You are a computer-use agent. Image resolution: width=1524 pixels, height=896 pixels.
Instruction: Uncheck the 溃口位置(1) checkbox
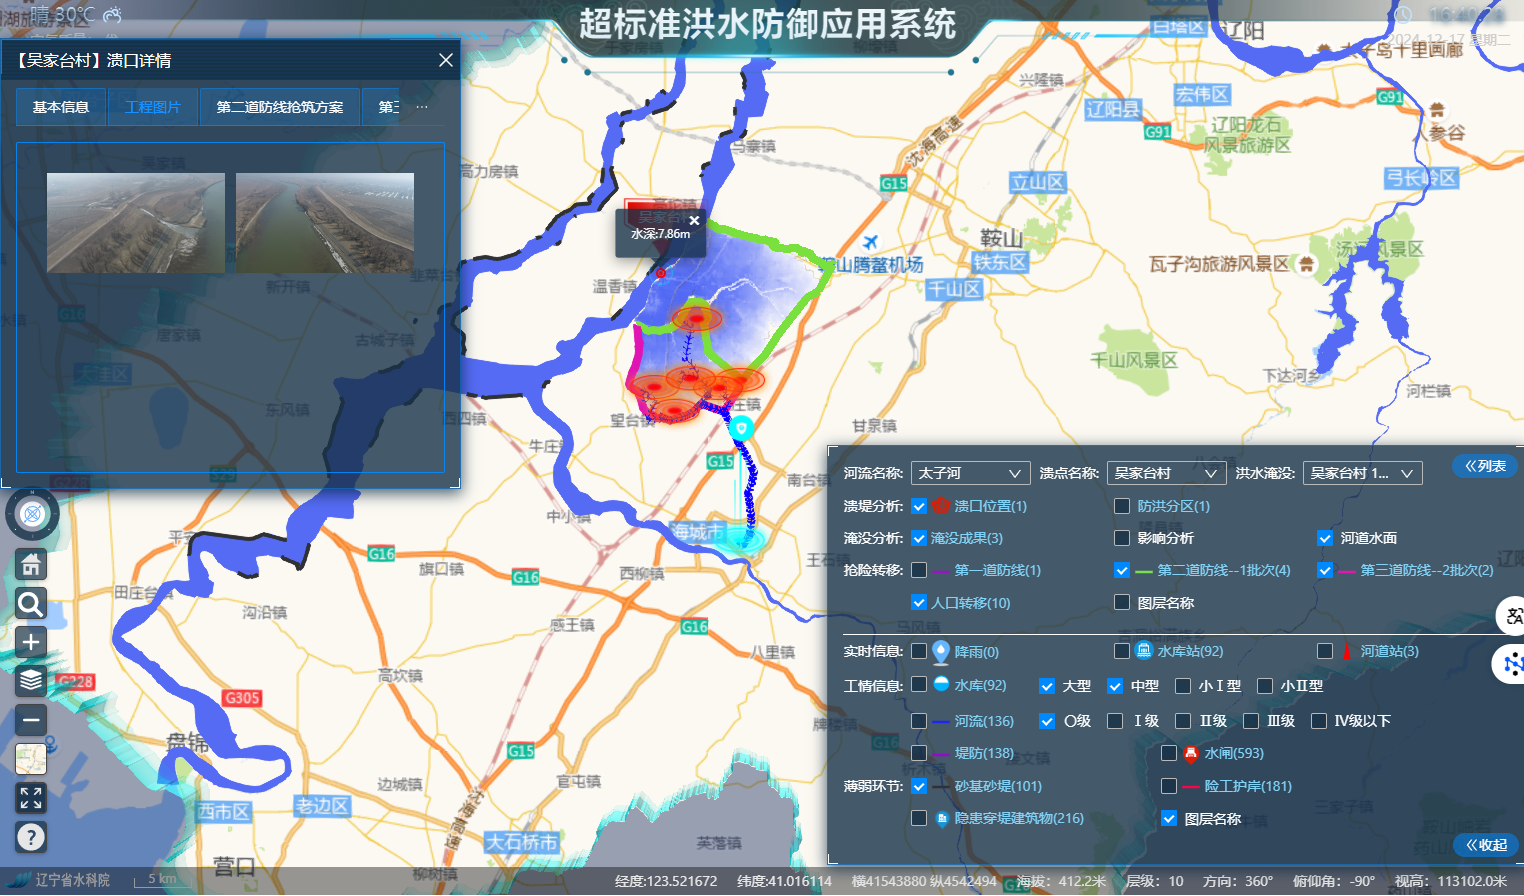[919, 506]
